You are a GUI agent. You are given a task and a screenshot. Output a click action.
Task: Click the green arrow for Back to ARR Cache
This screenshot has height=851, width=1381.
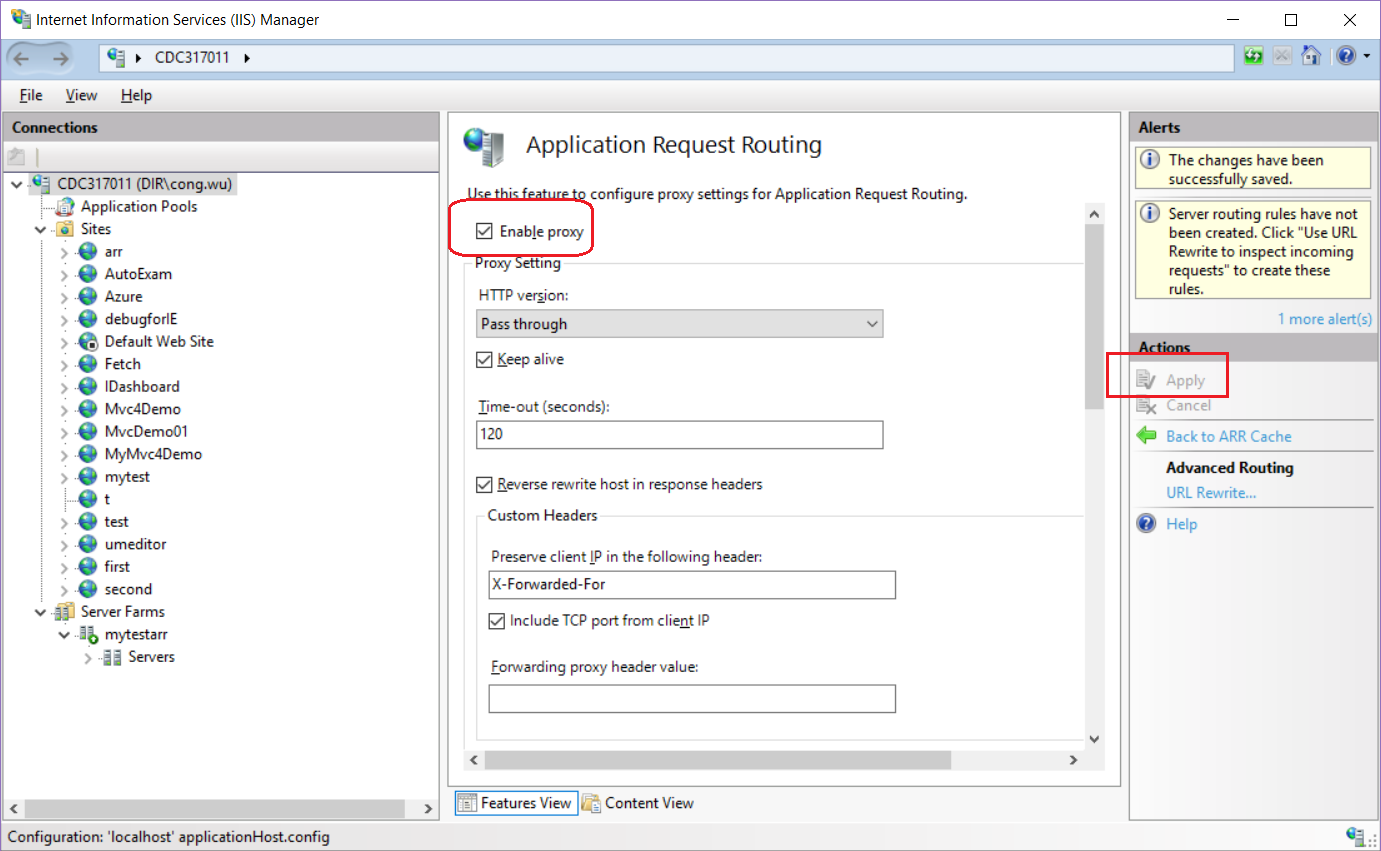point(1146,436)
